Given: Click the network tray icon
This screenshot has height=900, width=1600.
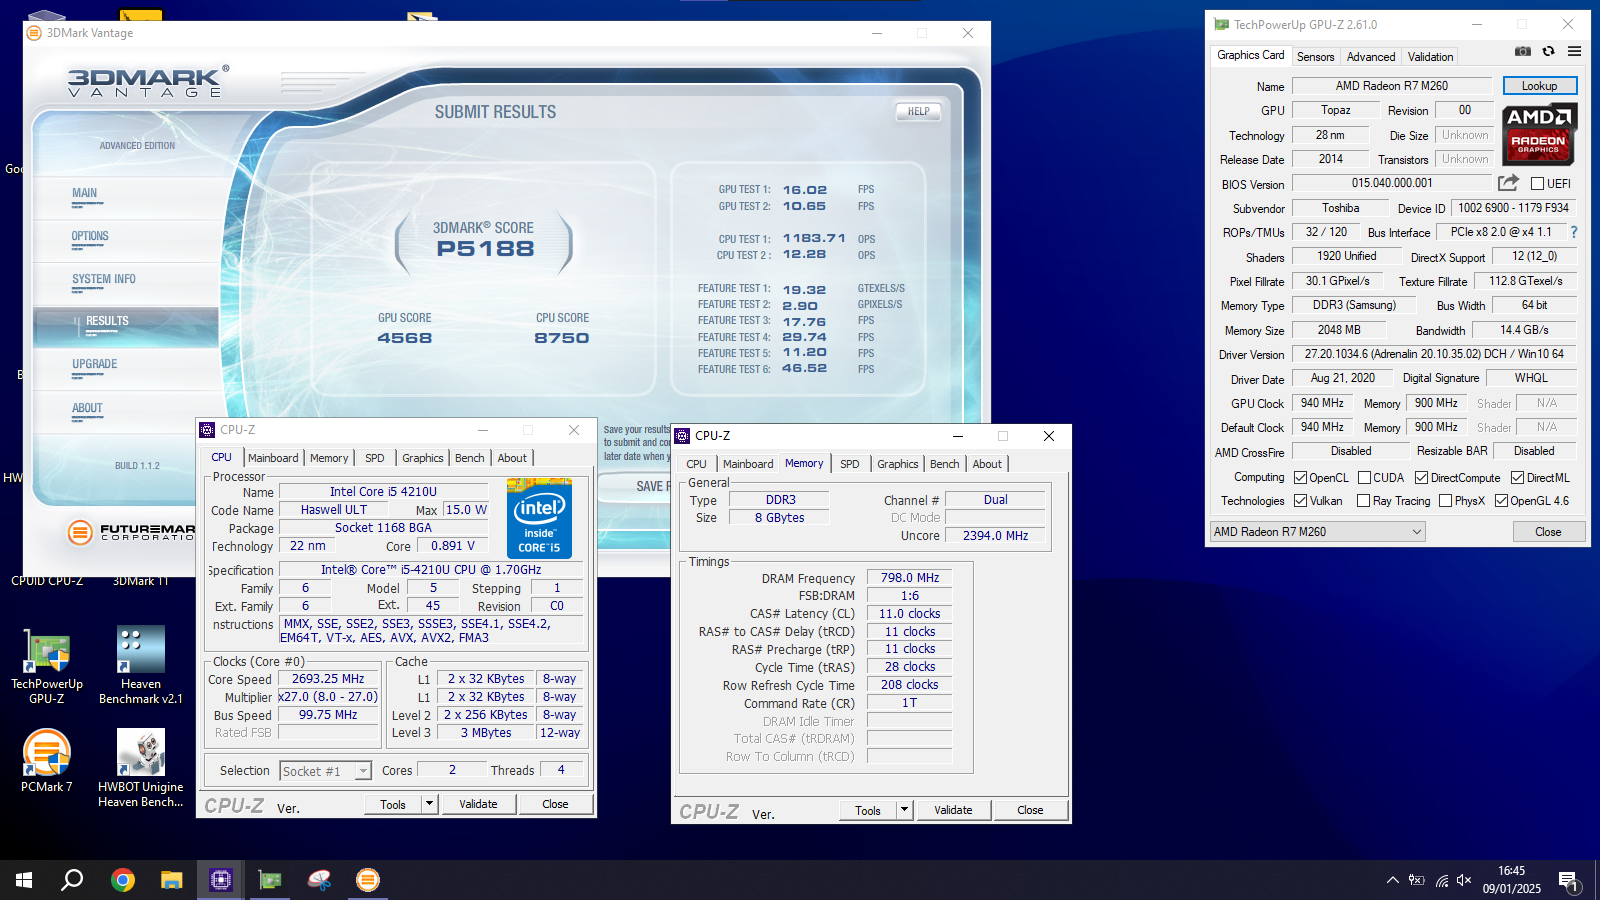Looking at the screenshot, I should coord(1441,880).
